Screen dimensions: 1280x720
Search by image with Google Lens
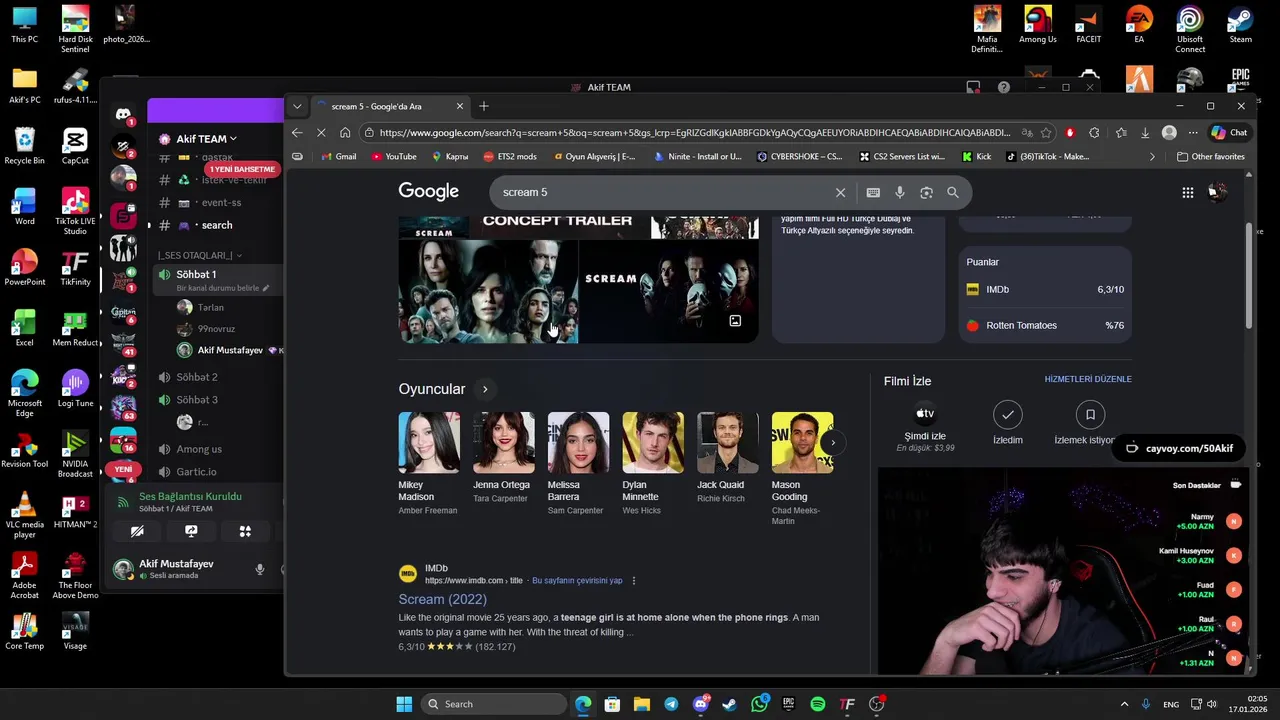(x=926, y=192)
